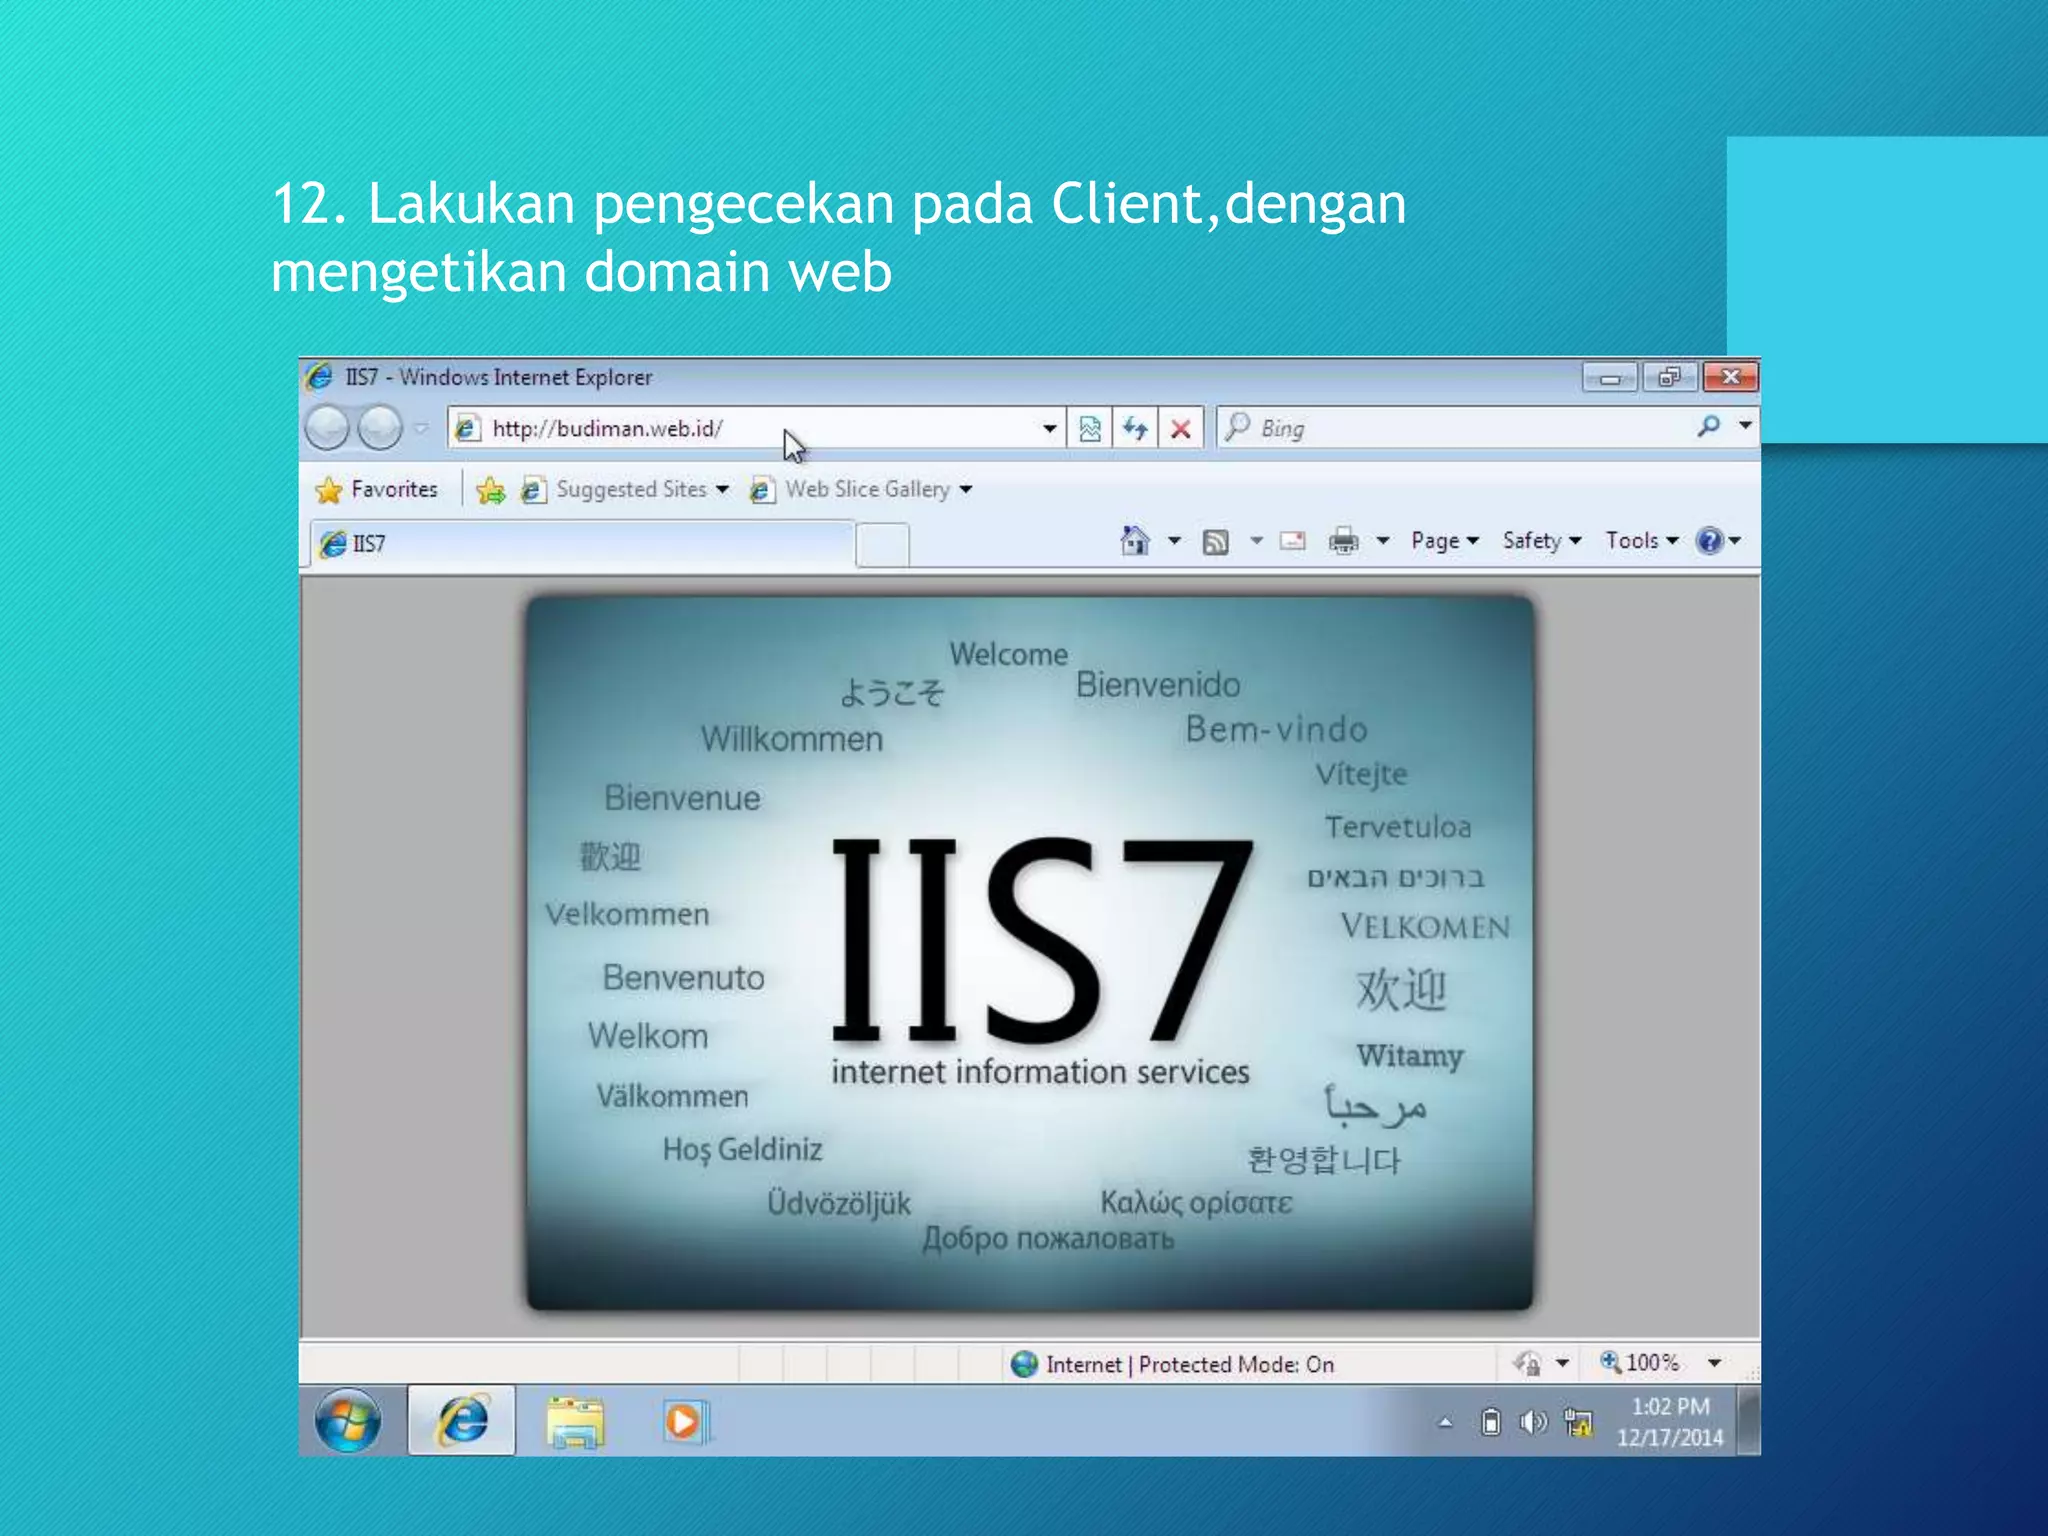Click the network tray icon
Image resolution: width=2048 pixels, height=1536 pixels.
click(x=1579, y=1422)
